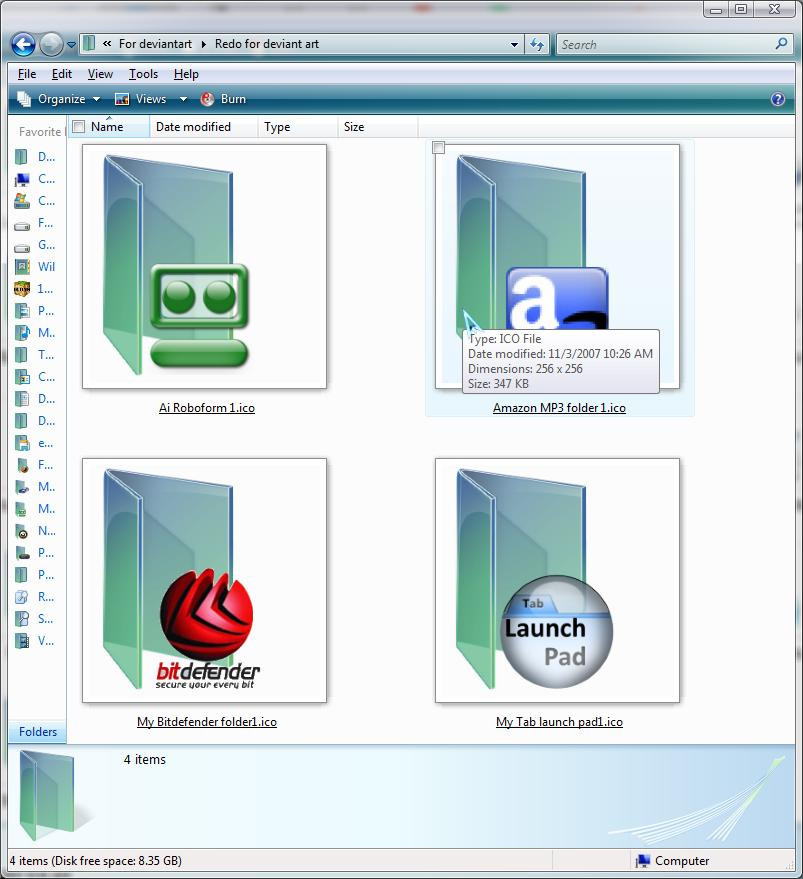803x879 pixels.
Task: Open the Help menu
Action: [x=186, y=74]
